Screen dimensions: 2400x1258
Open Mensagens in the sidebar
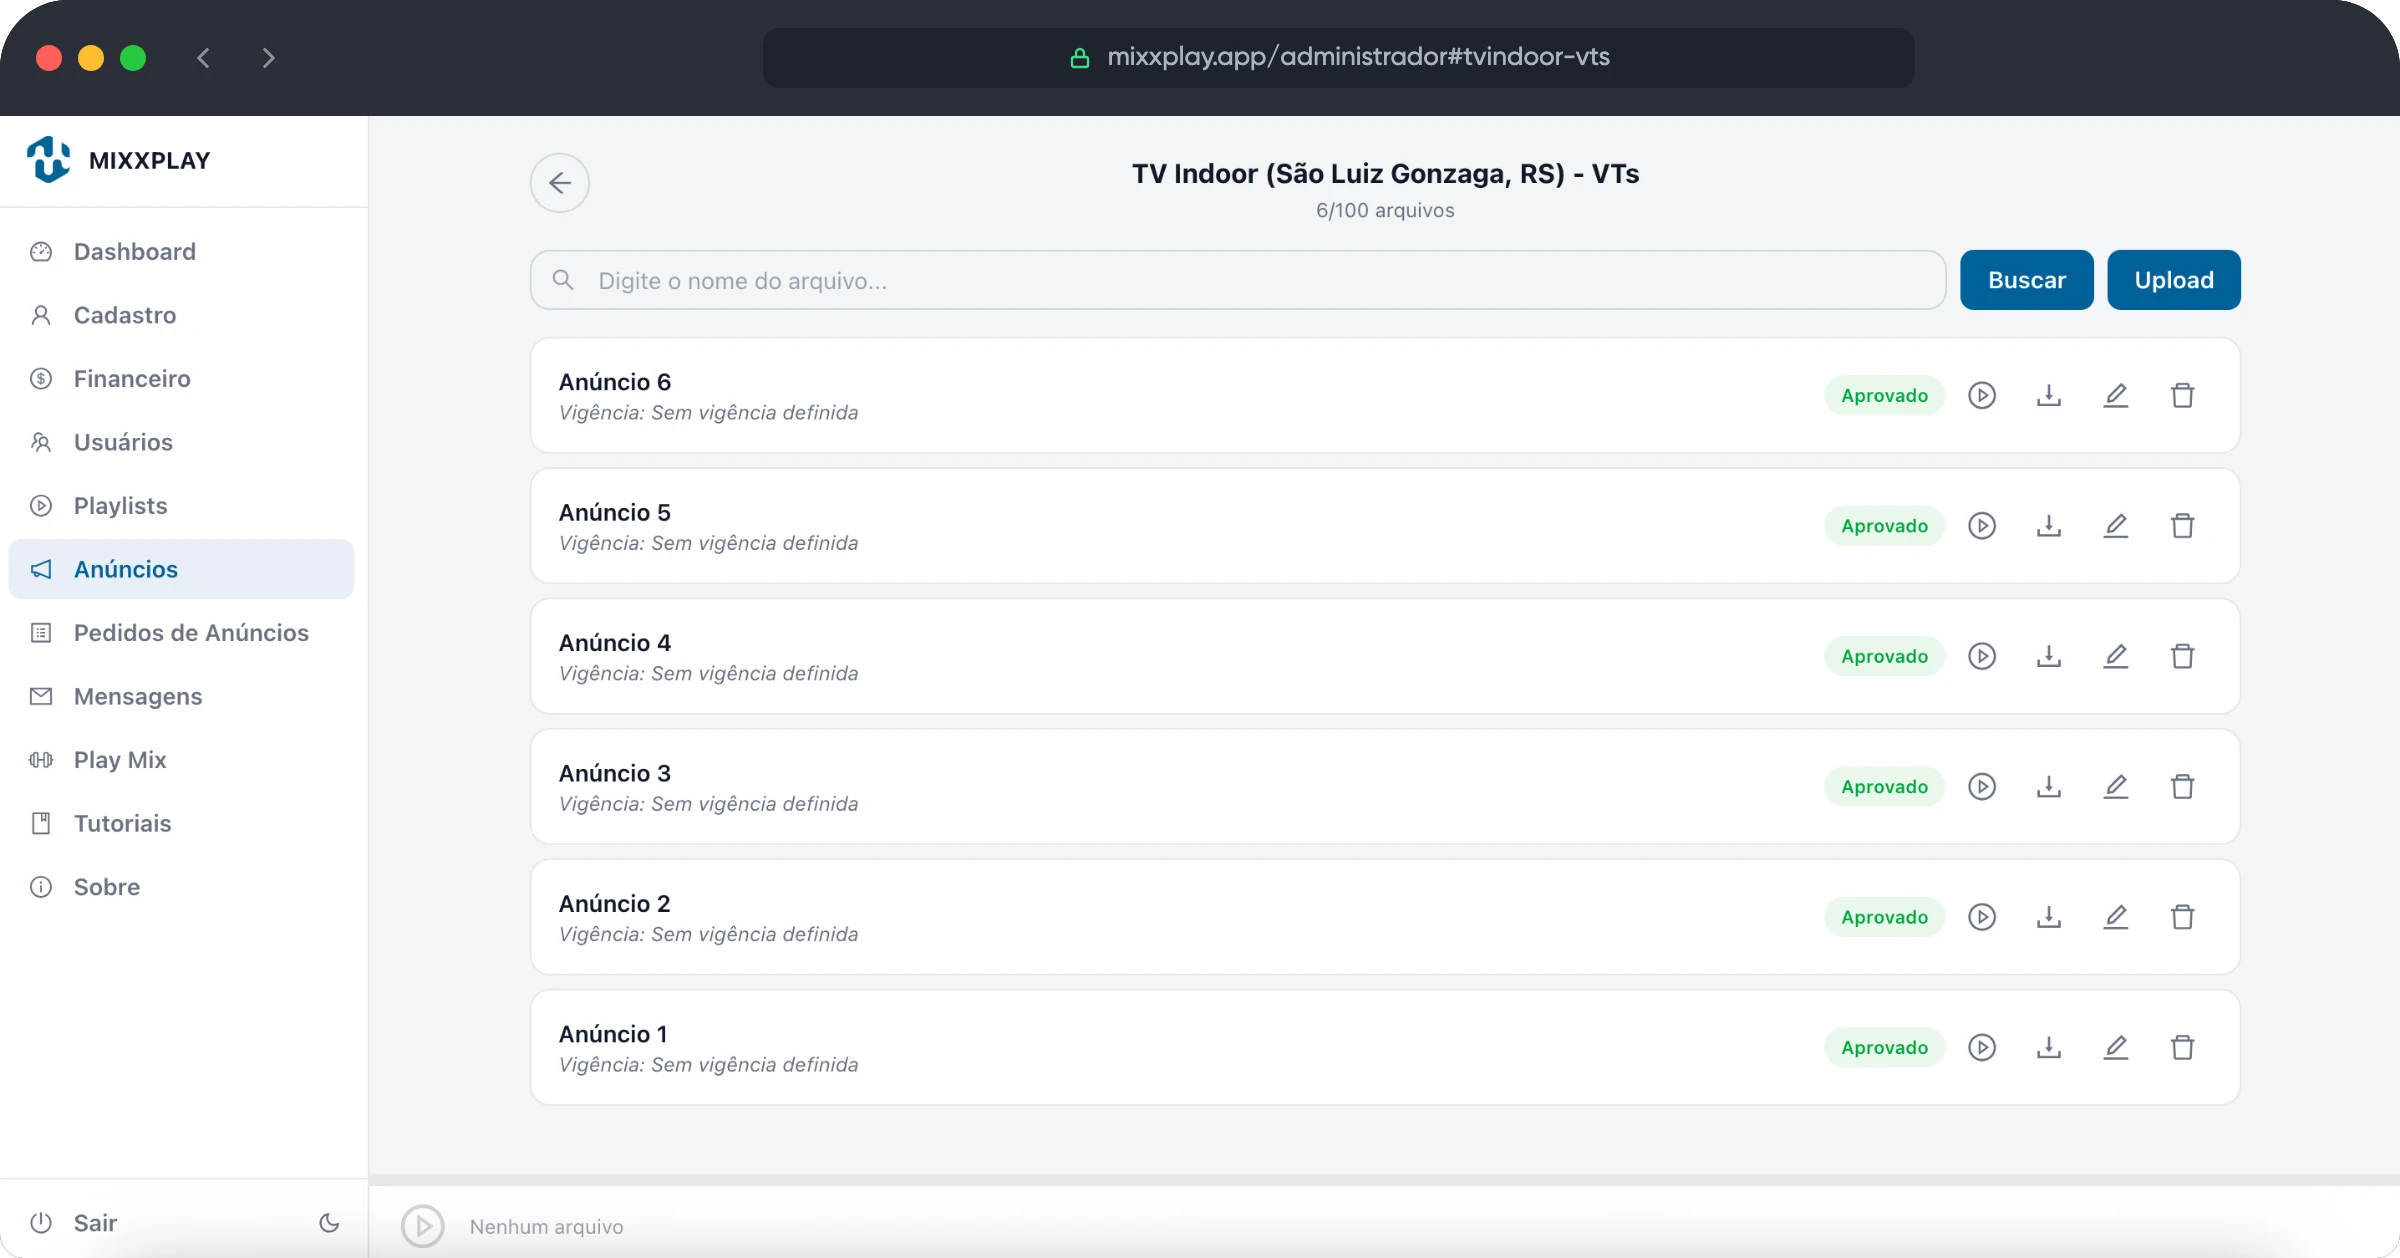point(181,696)
